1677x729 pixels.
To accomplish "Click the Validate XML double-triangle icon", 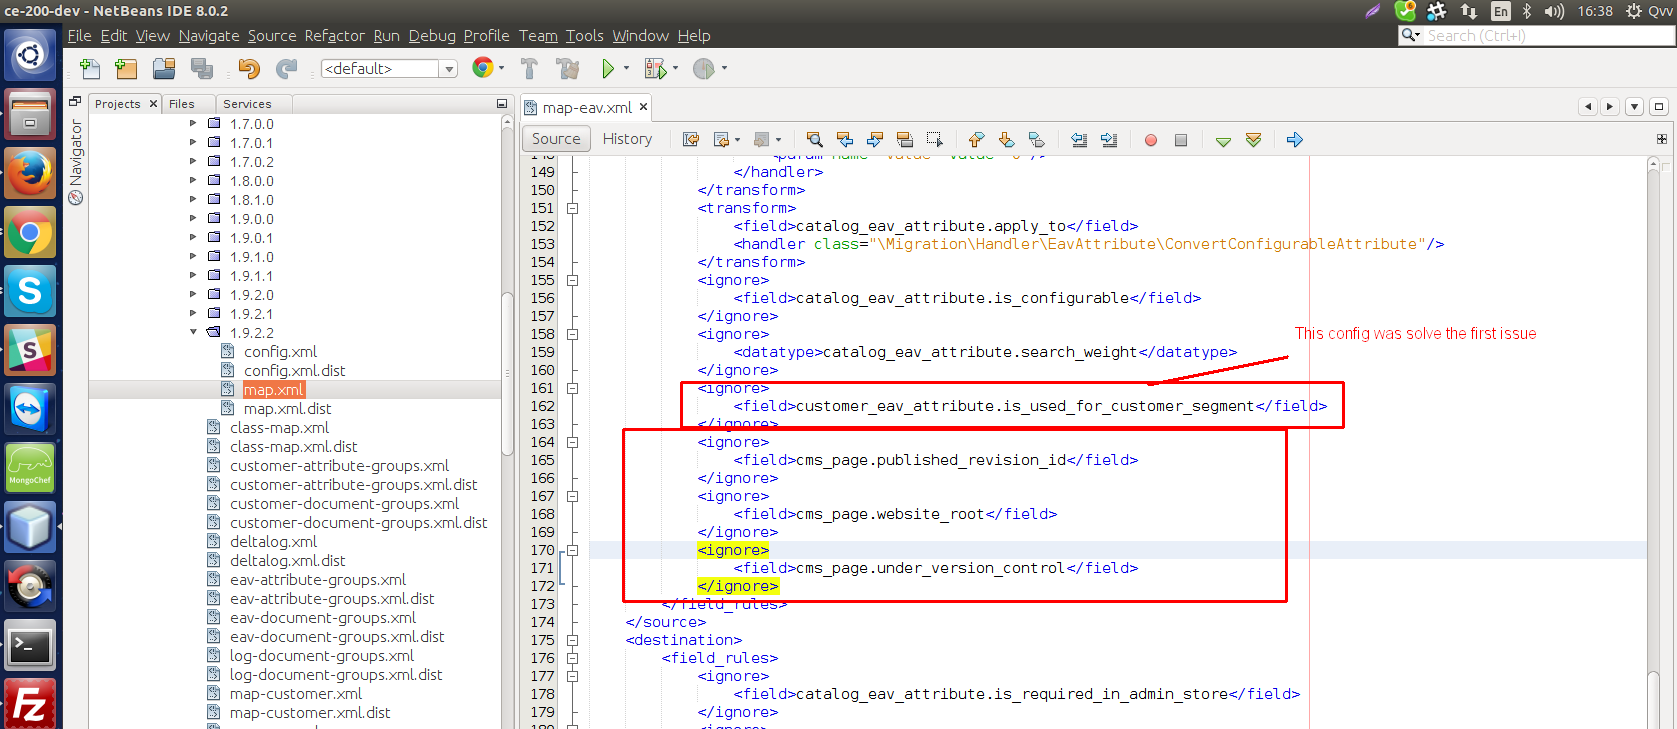I will coord(1253,140).
